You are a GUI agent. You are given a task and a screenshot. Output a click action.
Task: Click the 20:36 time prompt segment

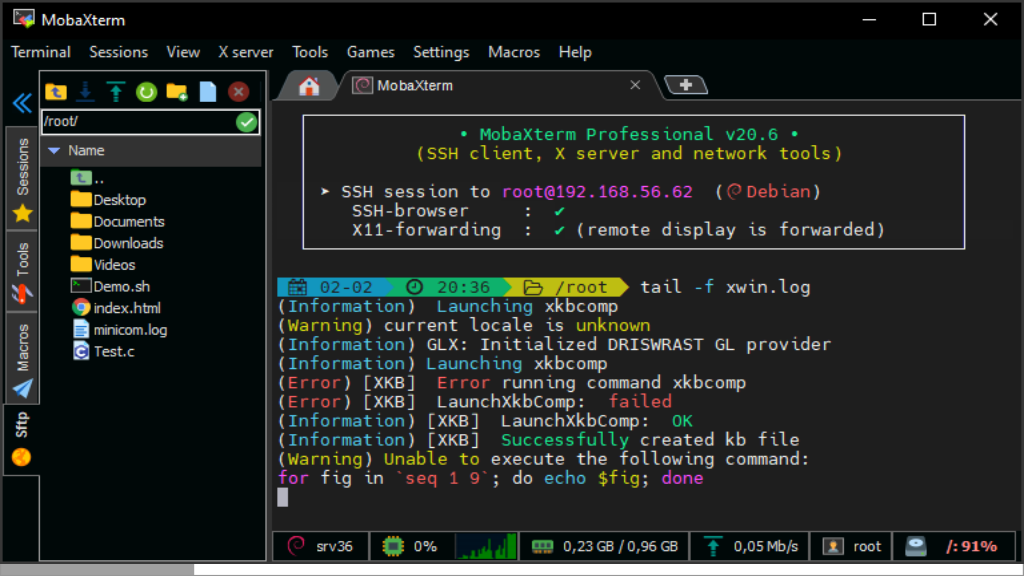451,287
